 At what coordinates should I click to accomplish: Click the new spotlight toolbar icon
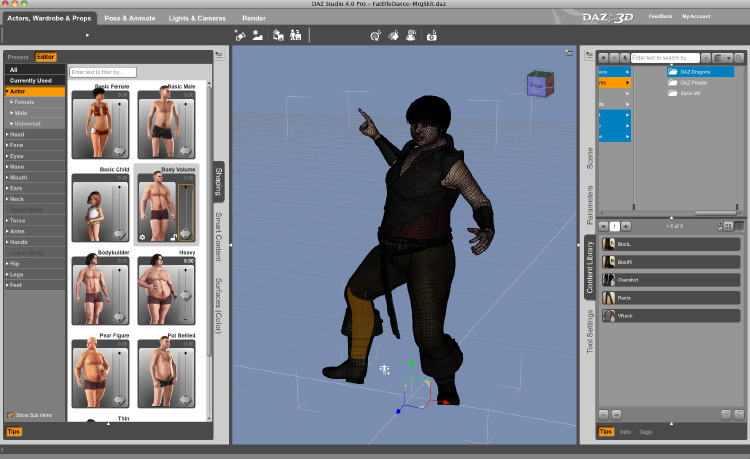coord(240,35)
